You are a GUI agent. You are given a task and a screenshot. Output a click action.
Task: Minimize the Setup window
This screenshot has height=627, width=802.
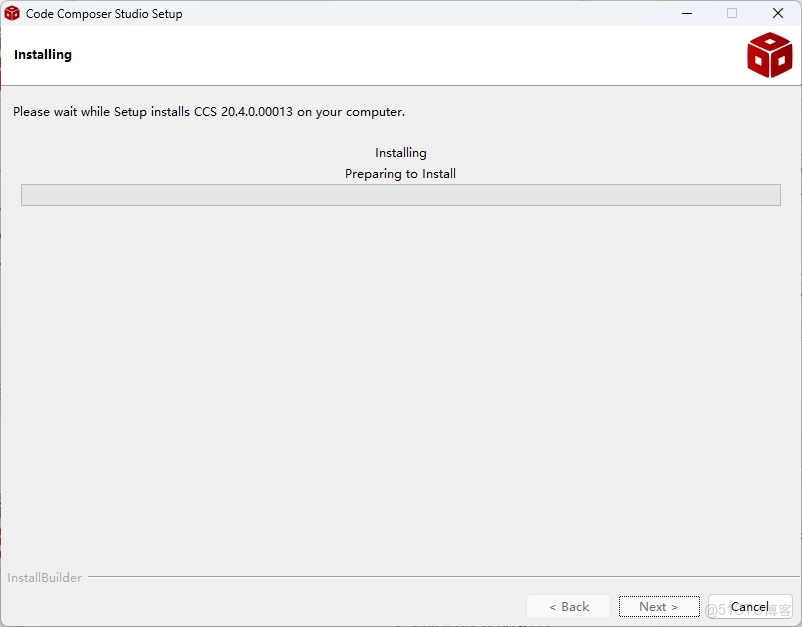(687, 13)
